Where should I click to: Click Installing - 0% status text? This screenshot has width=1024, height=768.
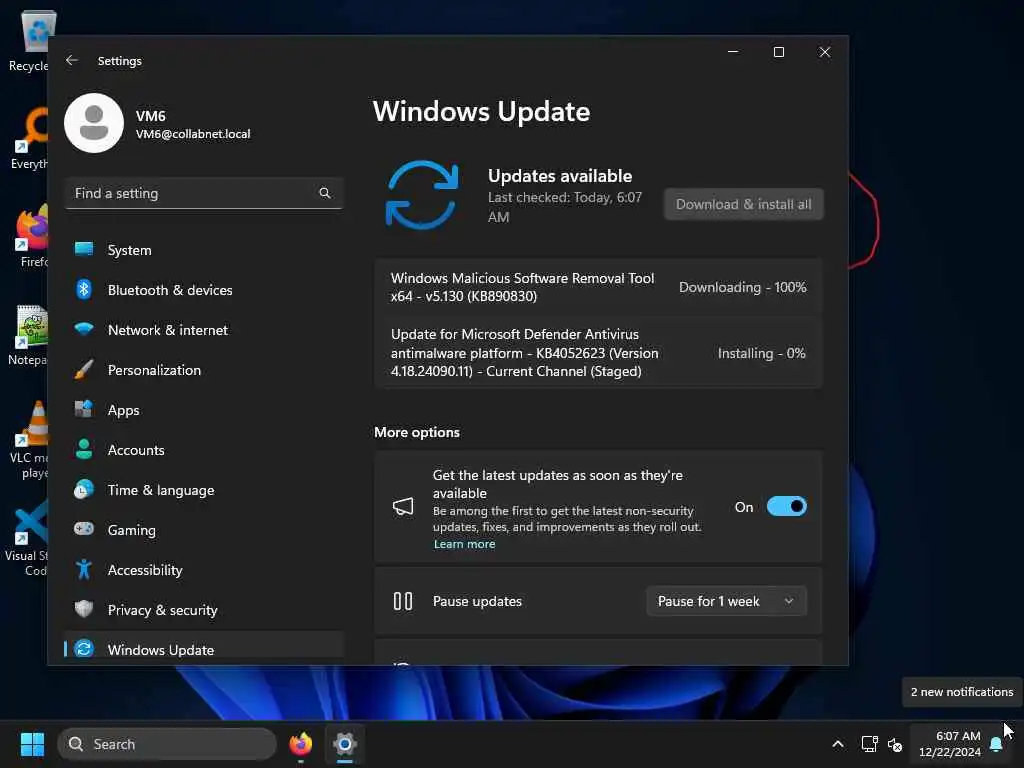pyautogui.click(x=761, y=353)
